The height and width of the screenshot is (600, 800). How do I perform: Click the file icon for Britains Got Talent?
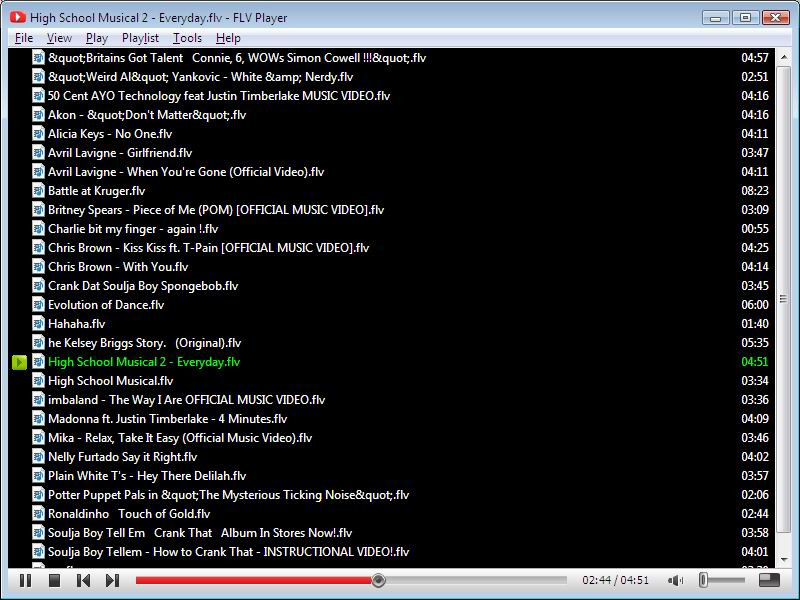38,58
